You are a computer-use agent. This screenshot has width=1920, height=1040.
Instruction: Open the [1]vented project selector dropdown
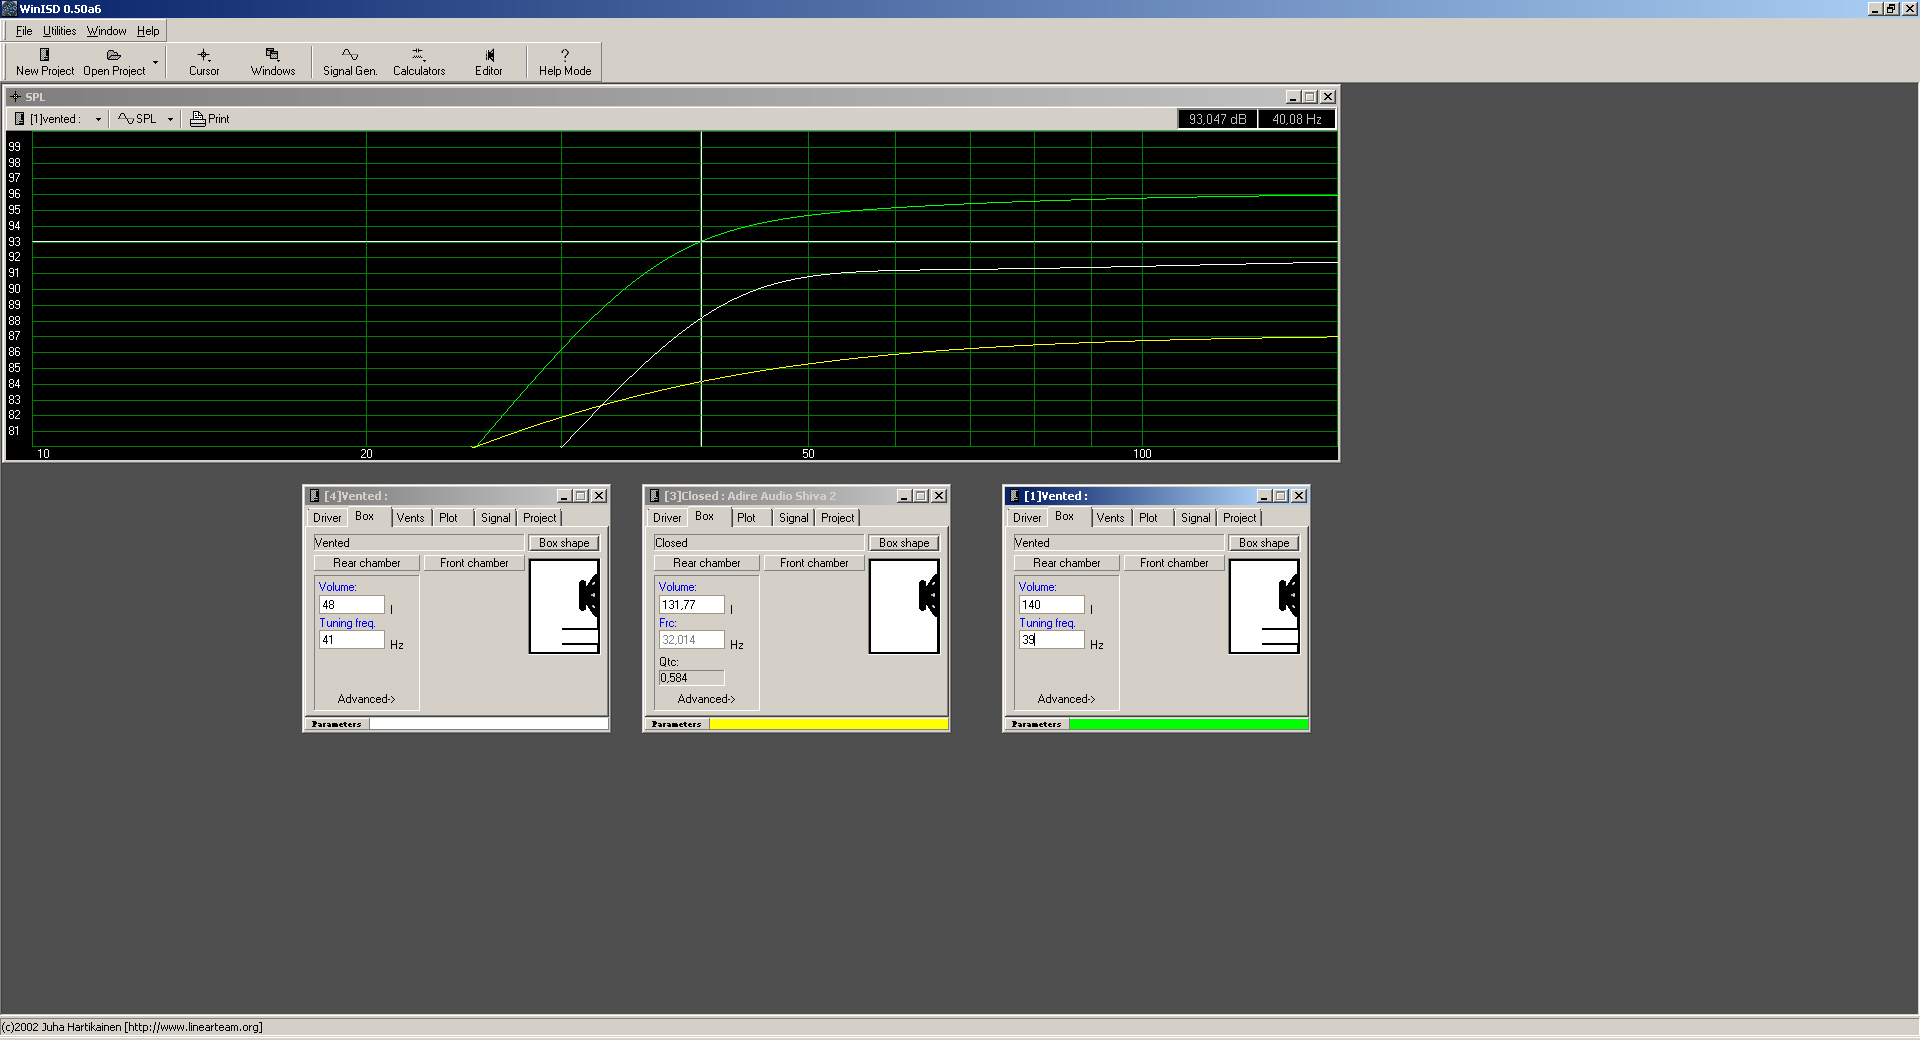tap(98, 119)
